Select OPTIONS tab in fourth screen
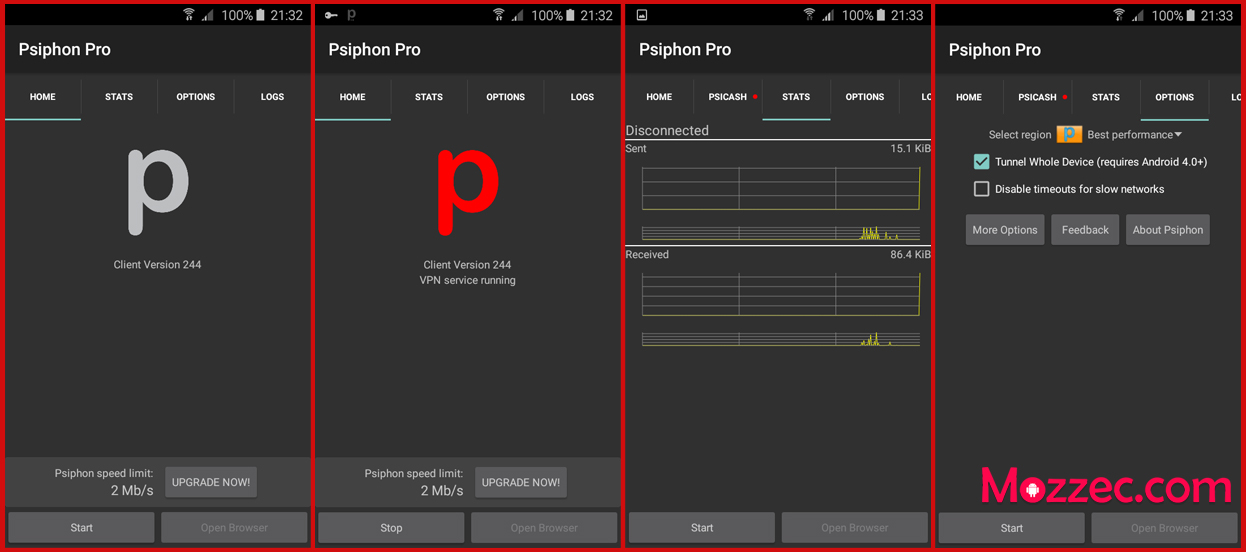 1175,97
